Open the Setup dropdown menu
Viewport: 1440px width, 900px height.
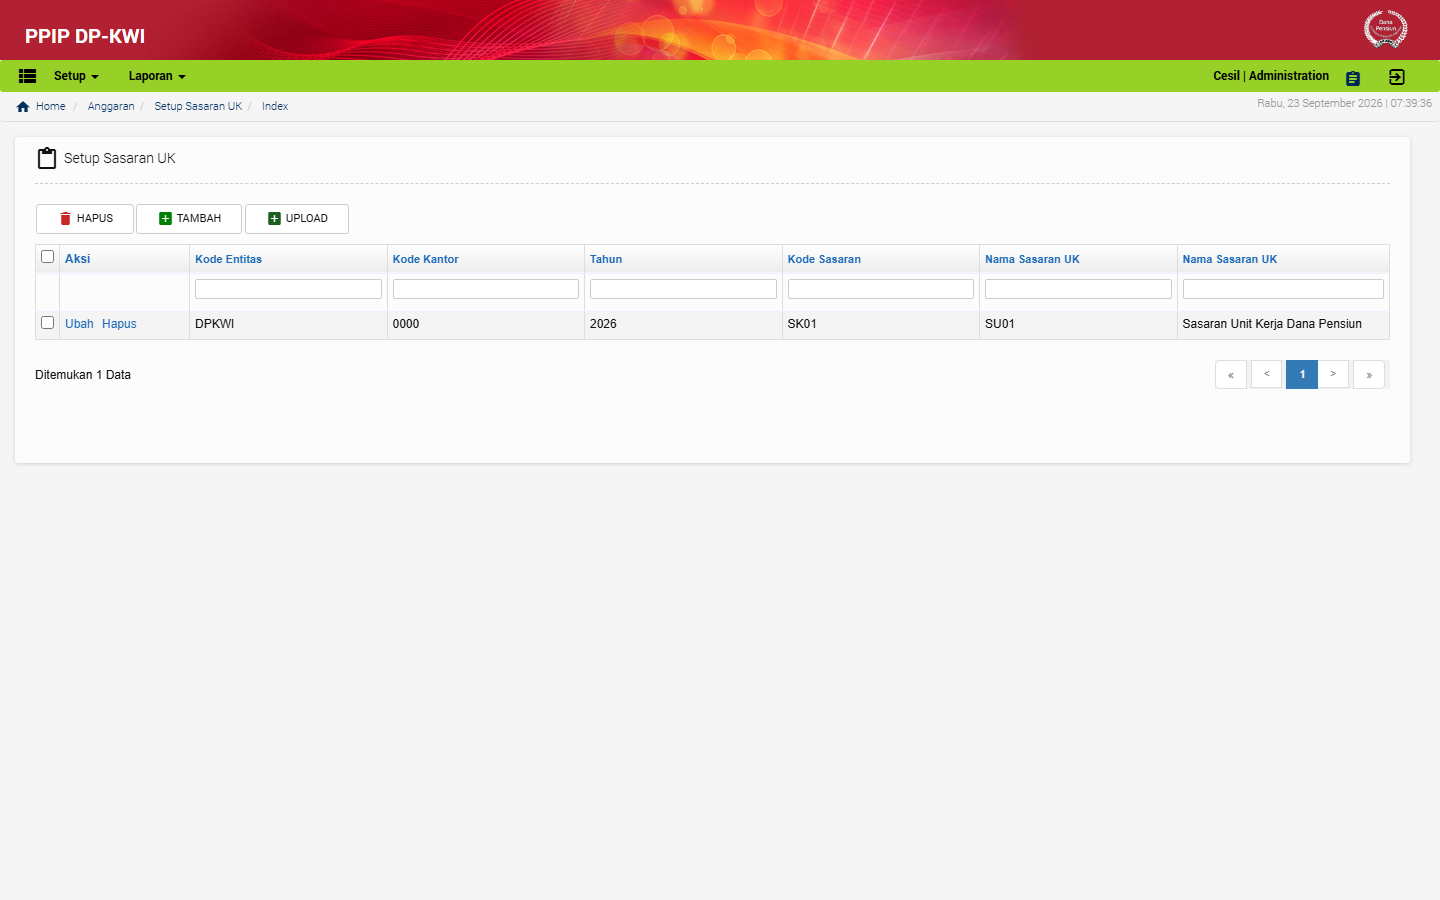(76, 76)
